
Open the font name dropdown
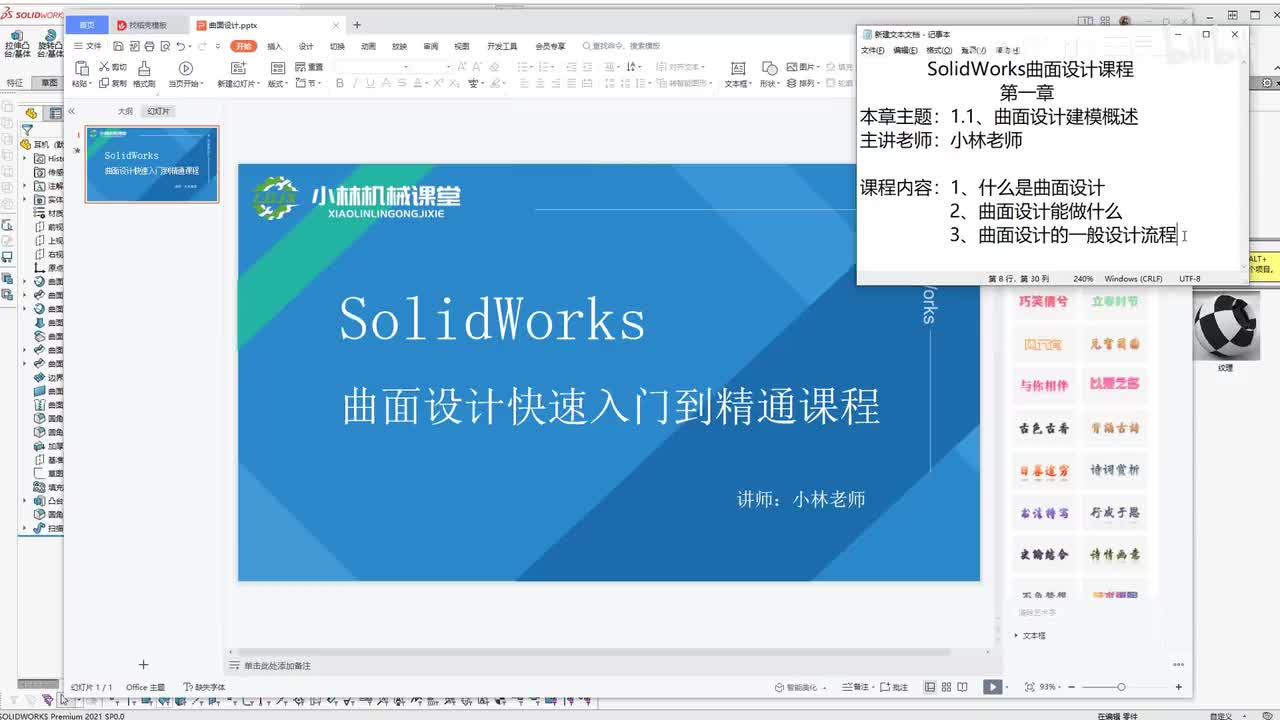click(x=406, y=67)
